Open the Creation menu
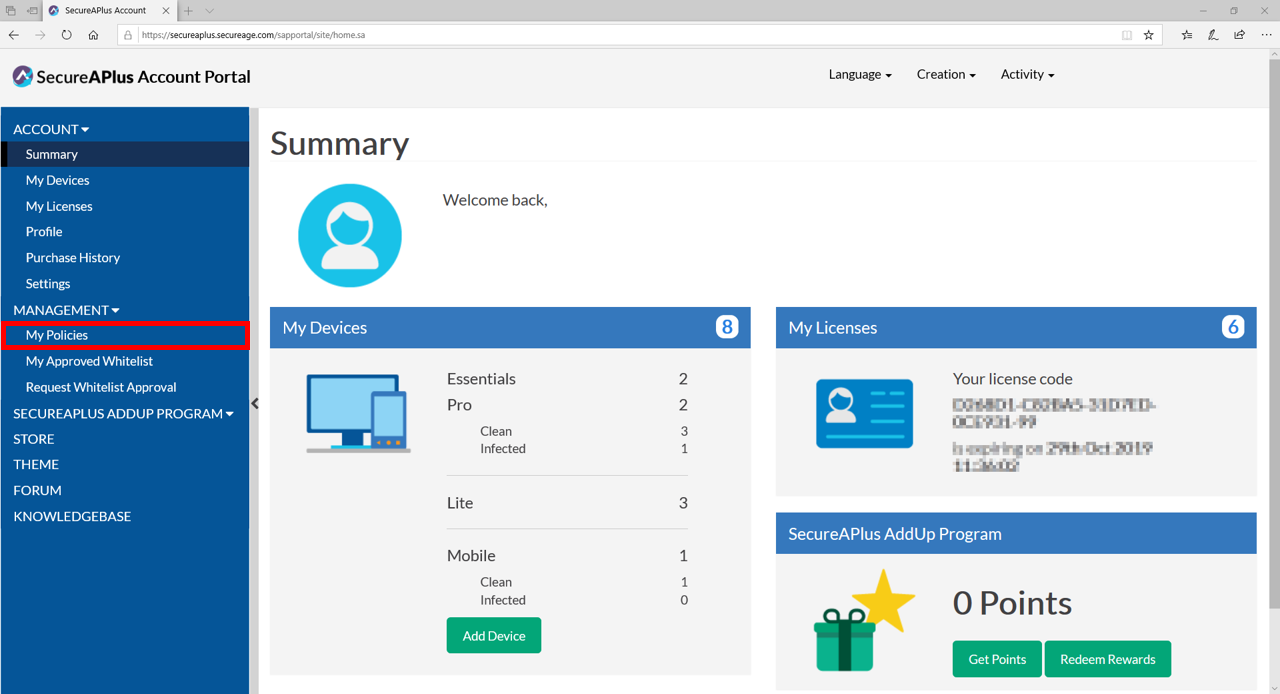1280x694 pixels. (x=944, y=74)
